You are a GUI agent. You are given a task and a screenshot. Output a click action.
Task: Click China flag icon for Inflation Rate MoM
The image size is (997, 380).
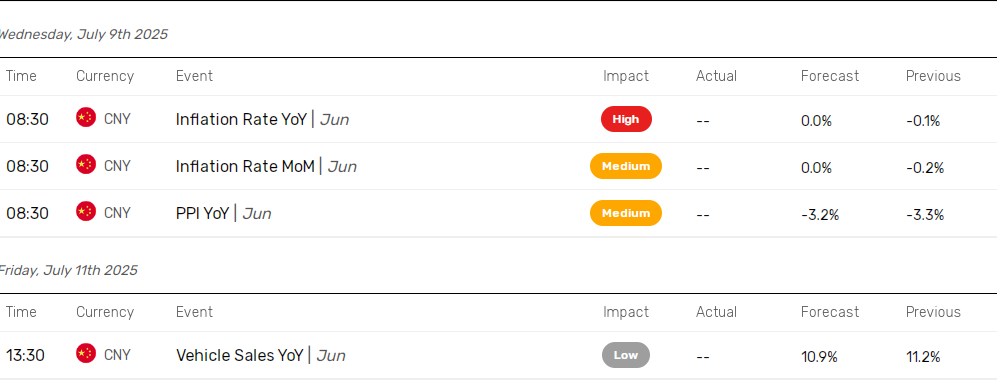[86, 165]
